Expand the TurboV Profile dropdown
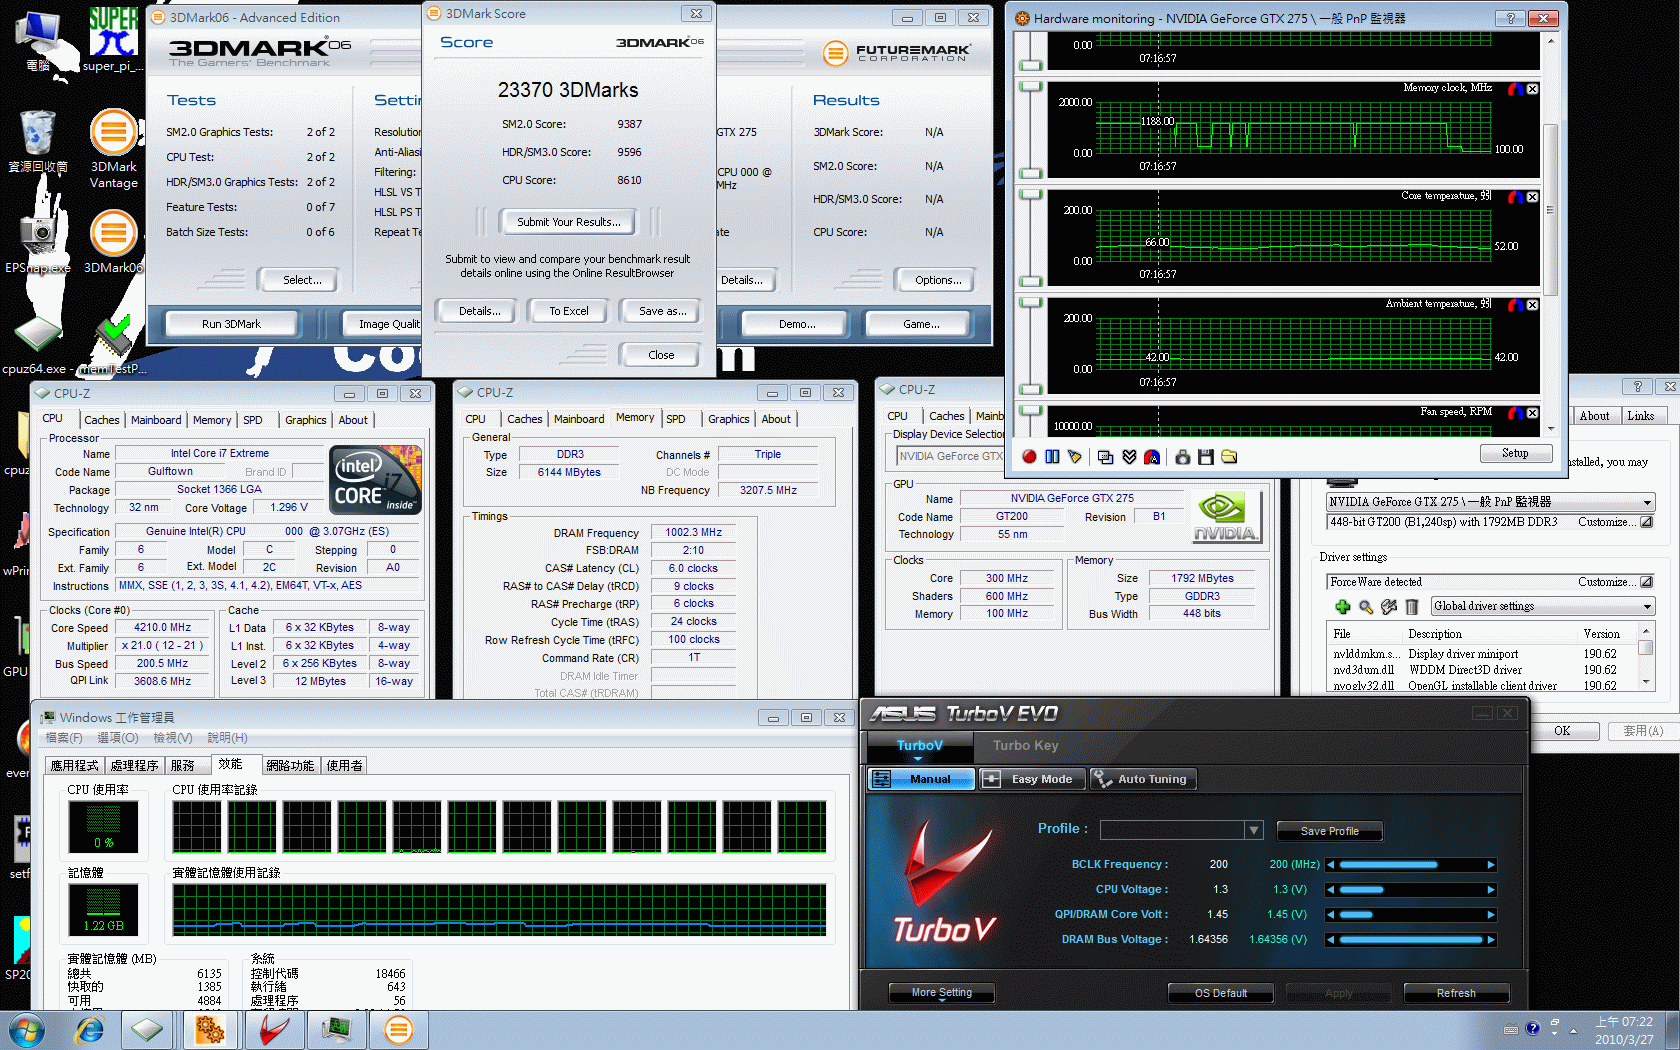This screenshot has height=1050, width=1680. point(1253,830)
